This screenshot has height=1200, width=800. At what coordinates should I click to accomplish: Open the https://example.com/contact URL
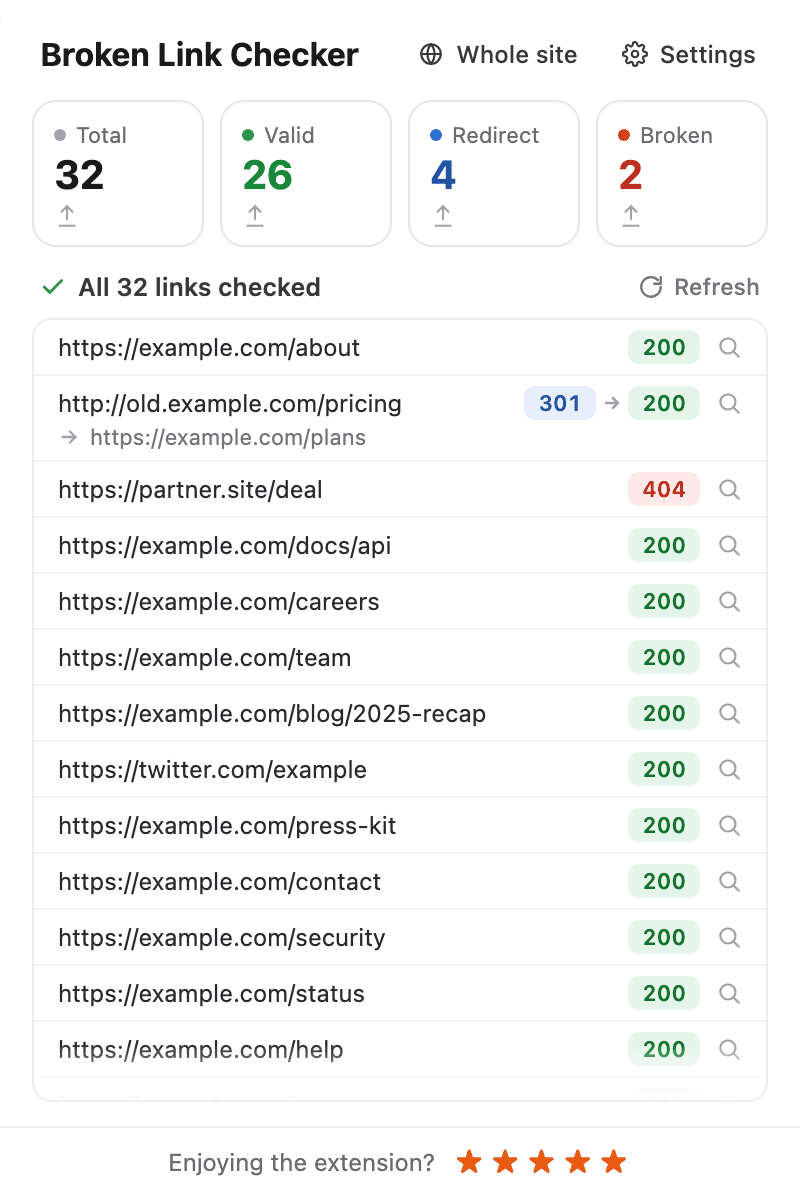click(x=220, y=882)
